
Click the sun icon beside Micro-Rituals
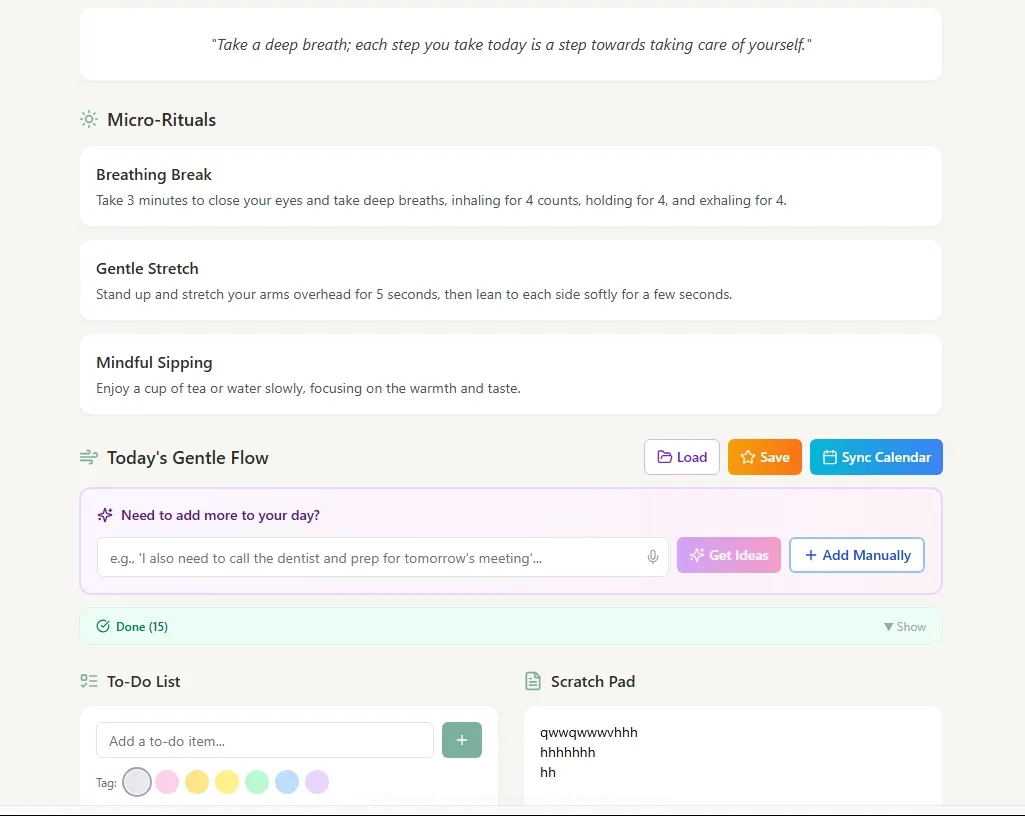89,120
